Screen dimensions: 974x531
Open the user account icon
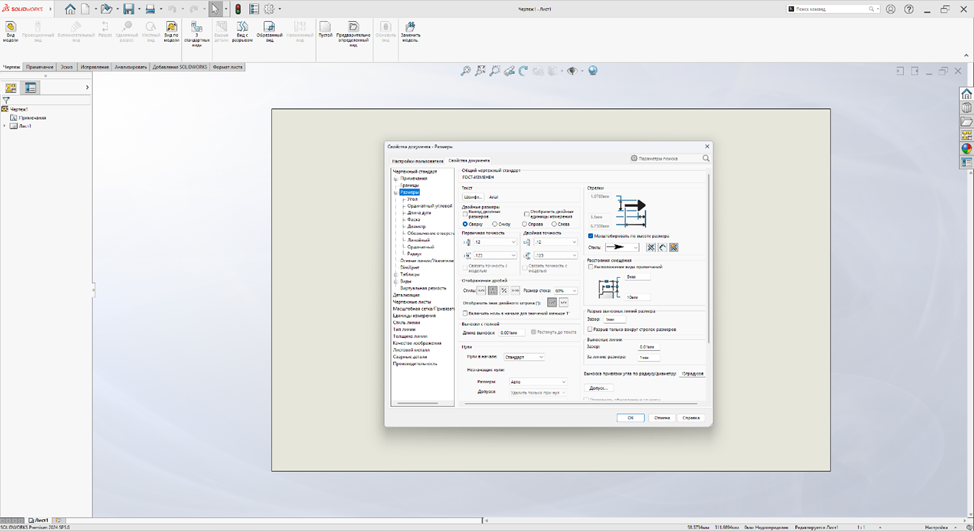(891, 9)
